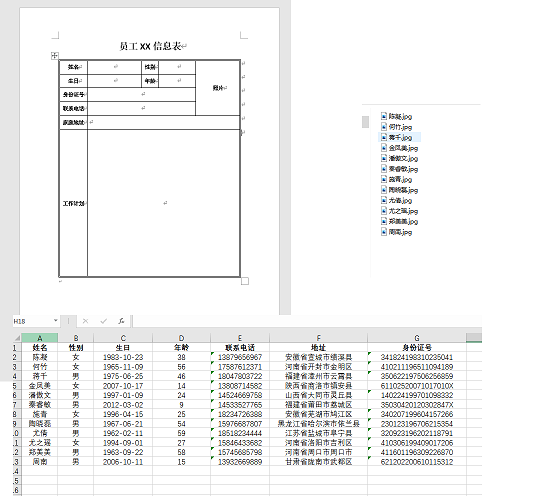Select column B header in Excel
This screenshot has height=504, width=540.
click(x=76, y=338)
